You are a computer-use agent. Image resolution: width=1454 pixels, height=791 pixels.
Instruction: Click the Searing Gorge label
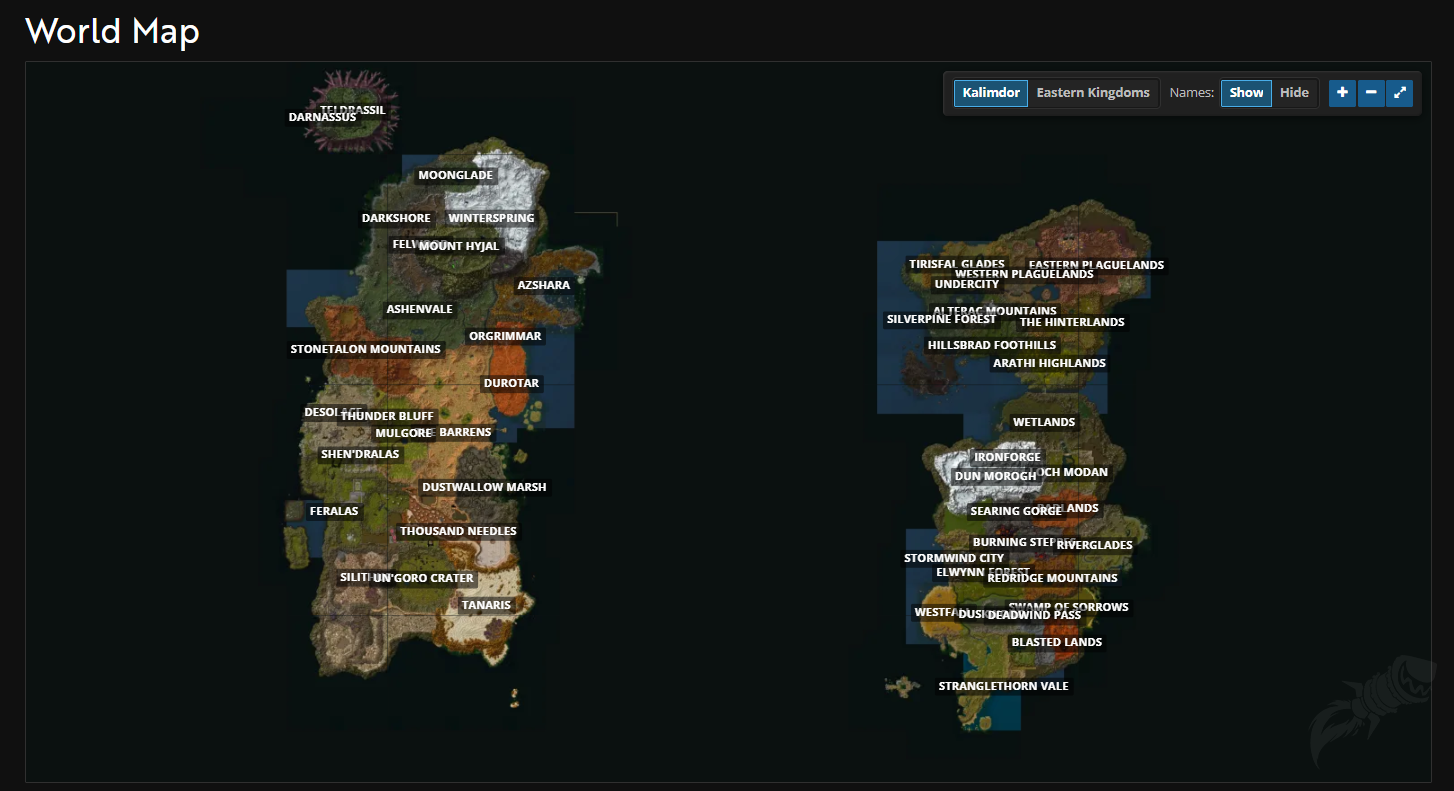tap(1016, 511)
